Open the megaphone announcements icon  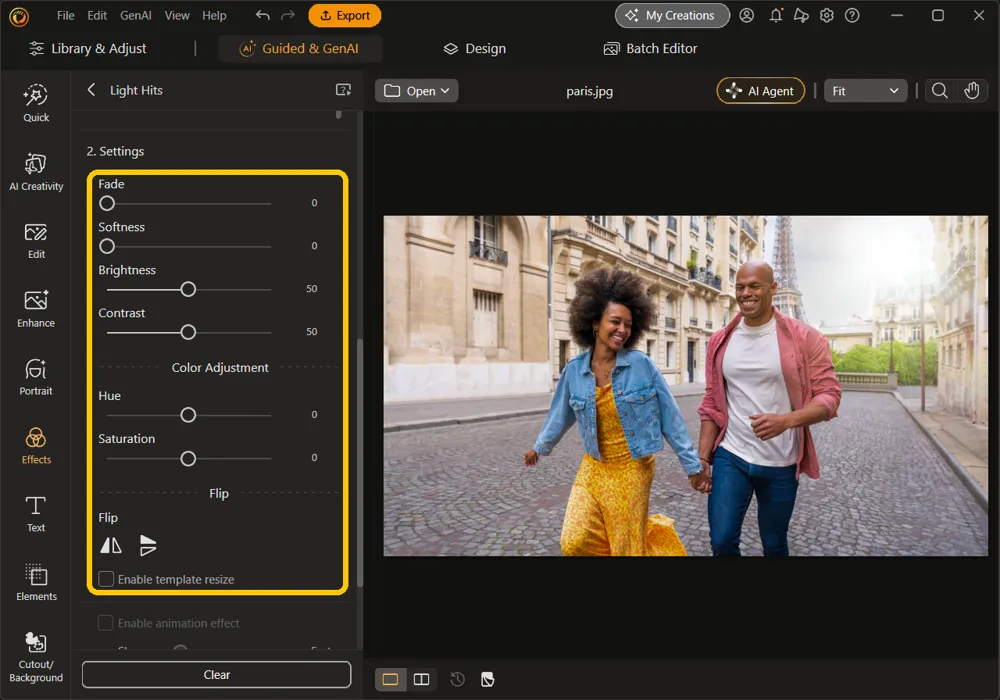click(801, 15)
